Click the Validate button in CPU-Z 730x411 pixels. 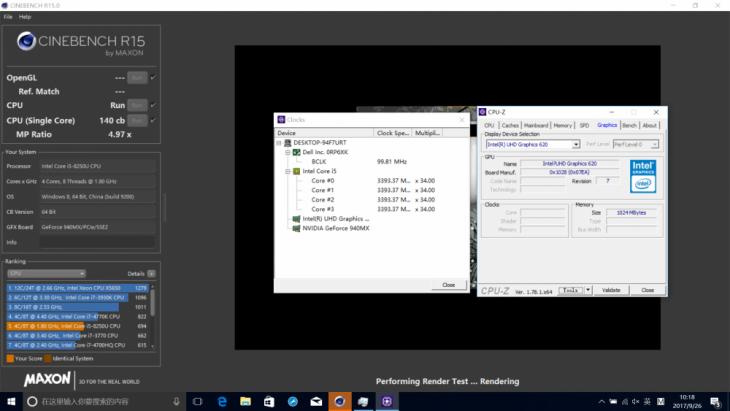tap(611, 290)
